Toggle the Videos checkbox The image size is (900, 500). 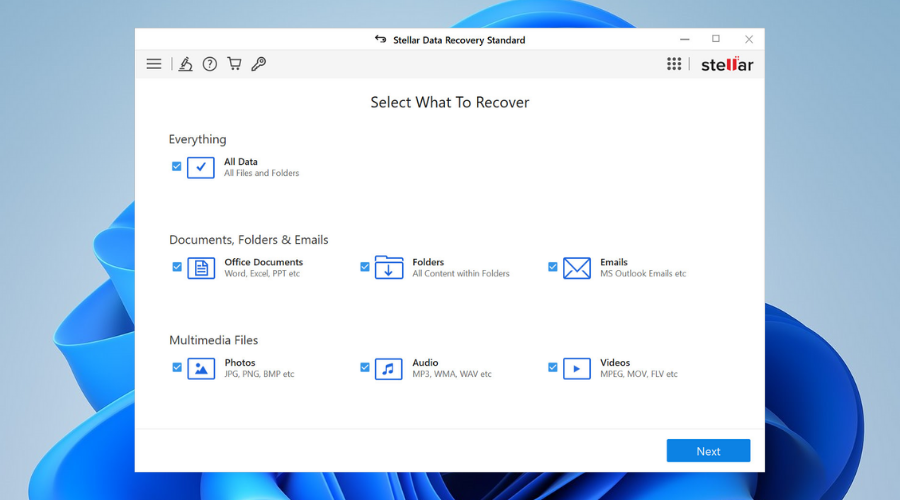553,367
